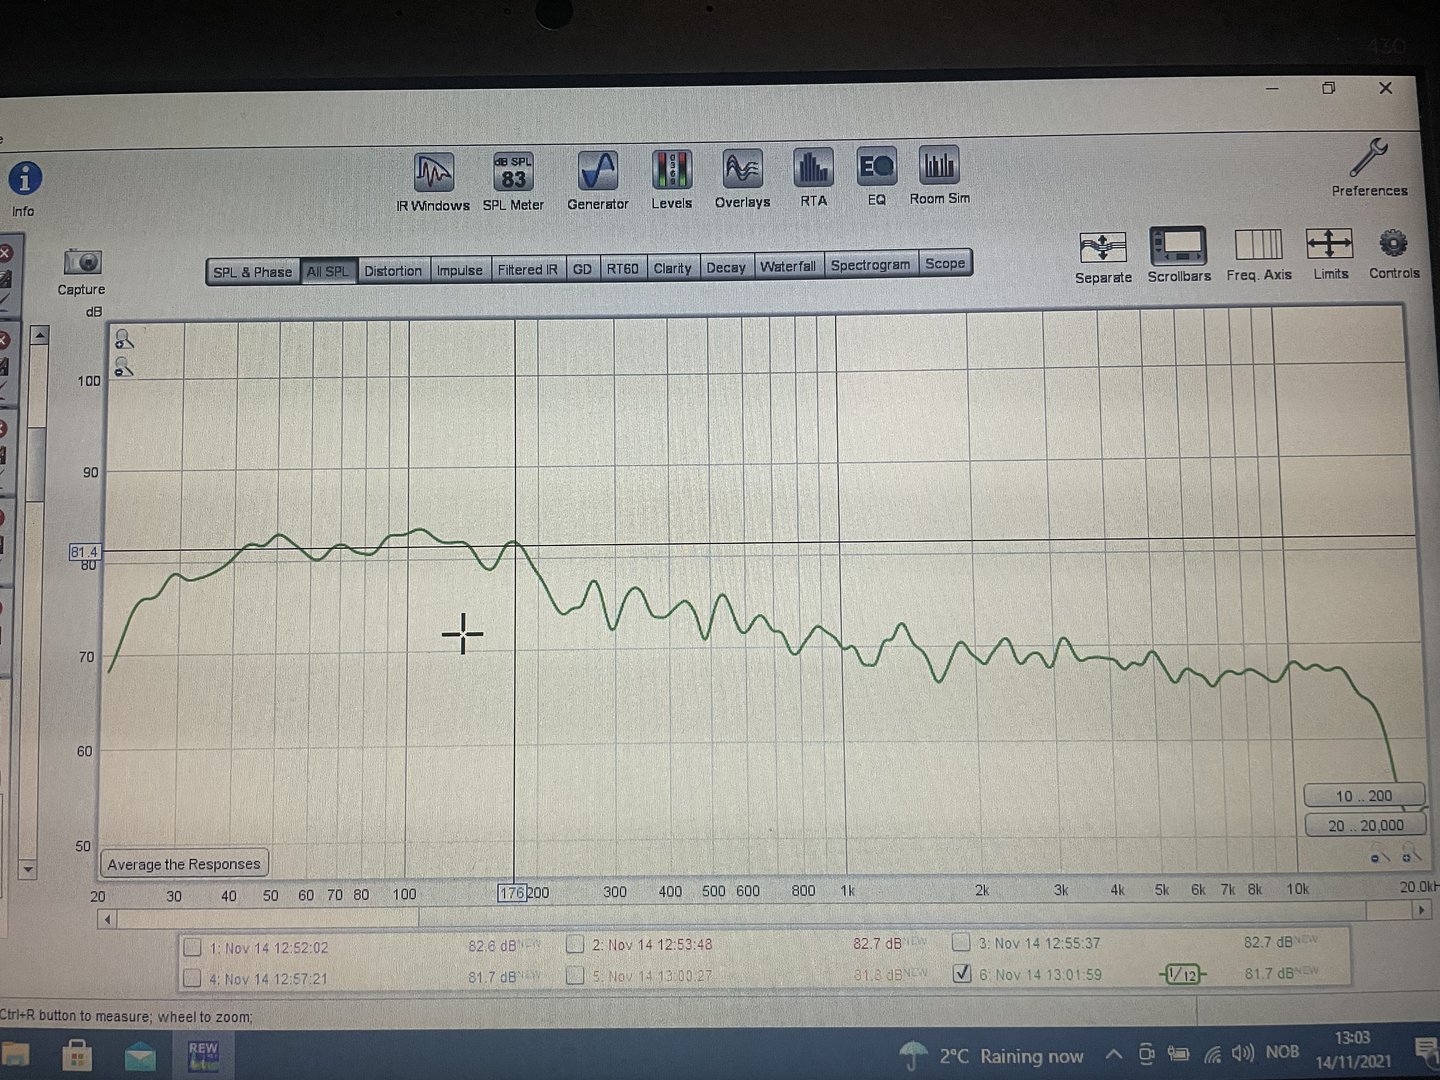Expand the hidden system tray icons
Image resolution: width=1440 pixels, height=1080 pixels.
click(x=1112, y=1054)
